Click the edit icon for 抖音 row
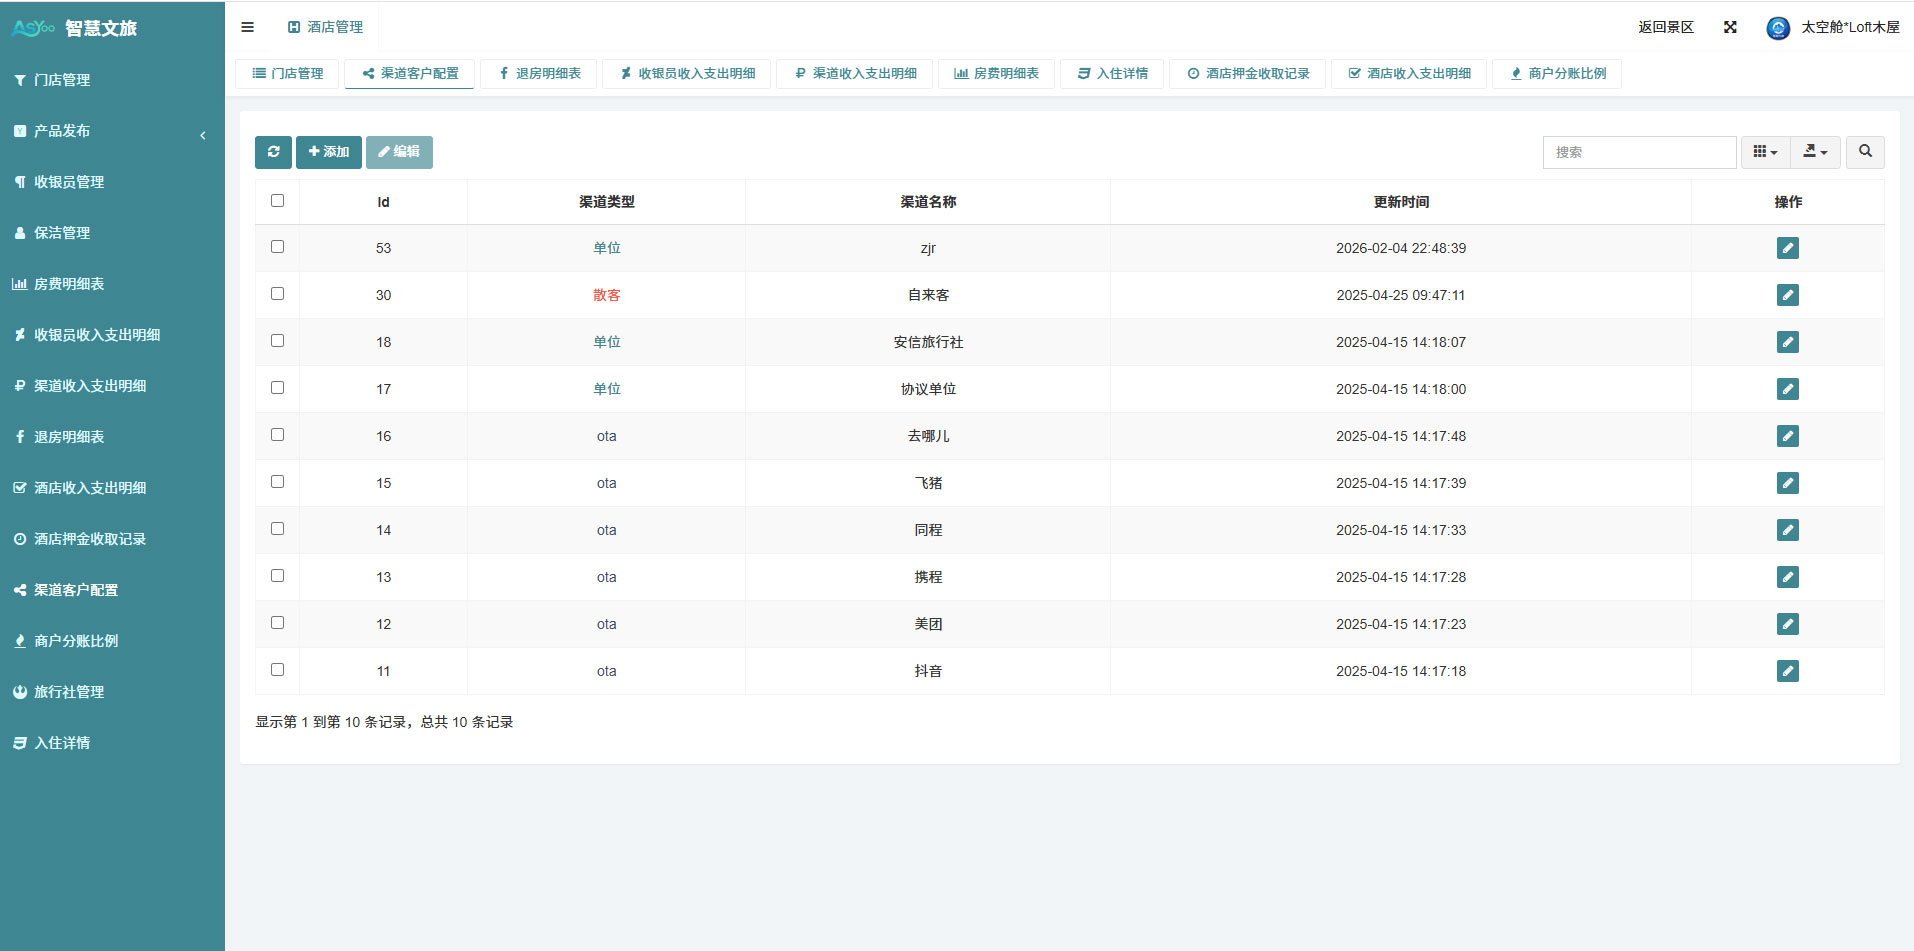The image size is (1914, 951). point(1787,671)
